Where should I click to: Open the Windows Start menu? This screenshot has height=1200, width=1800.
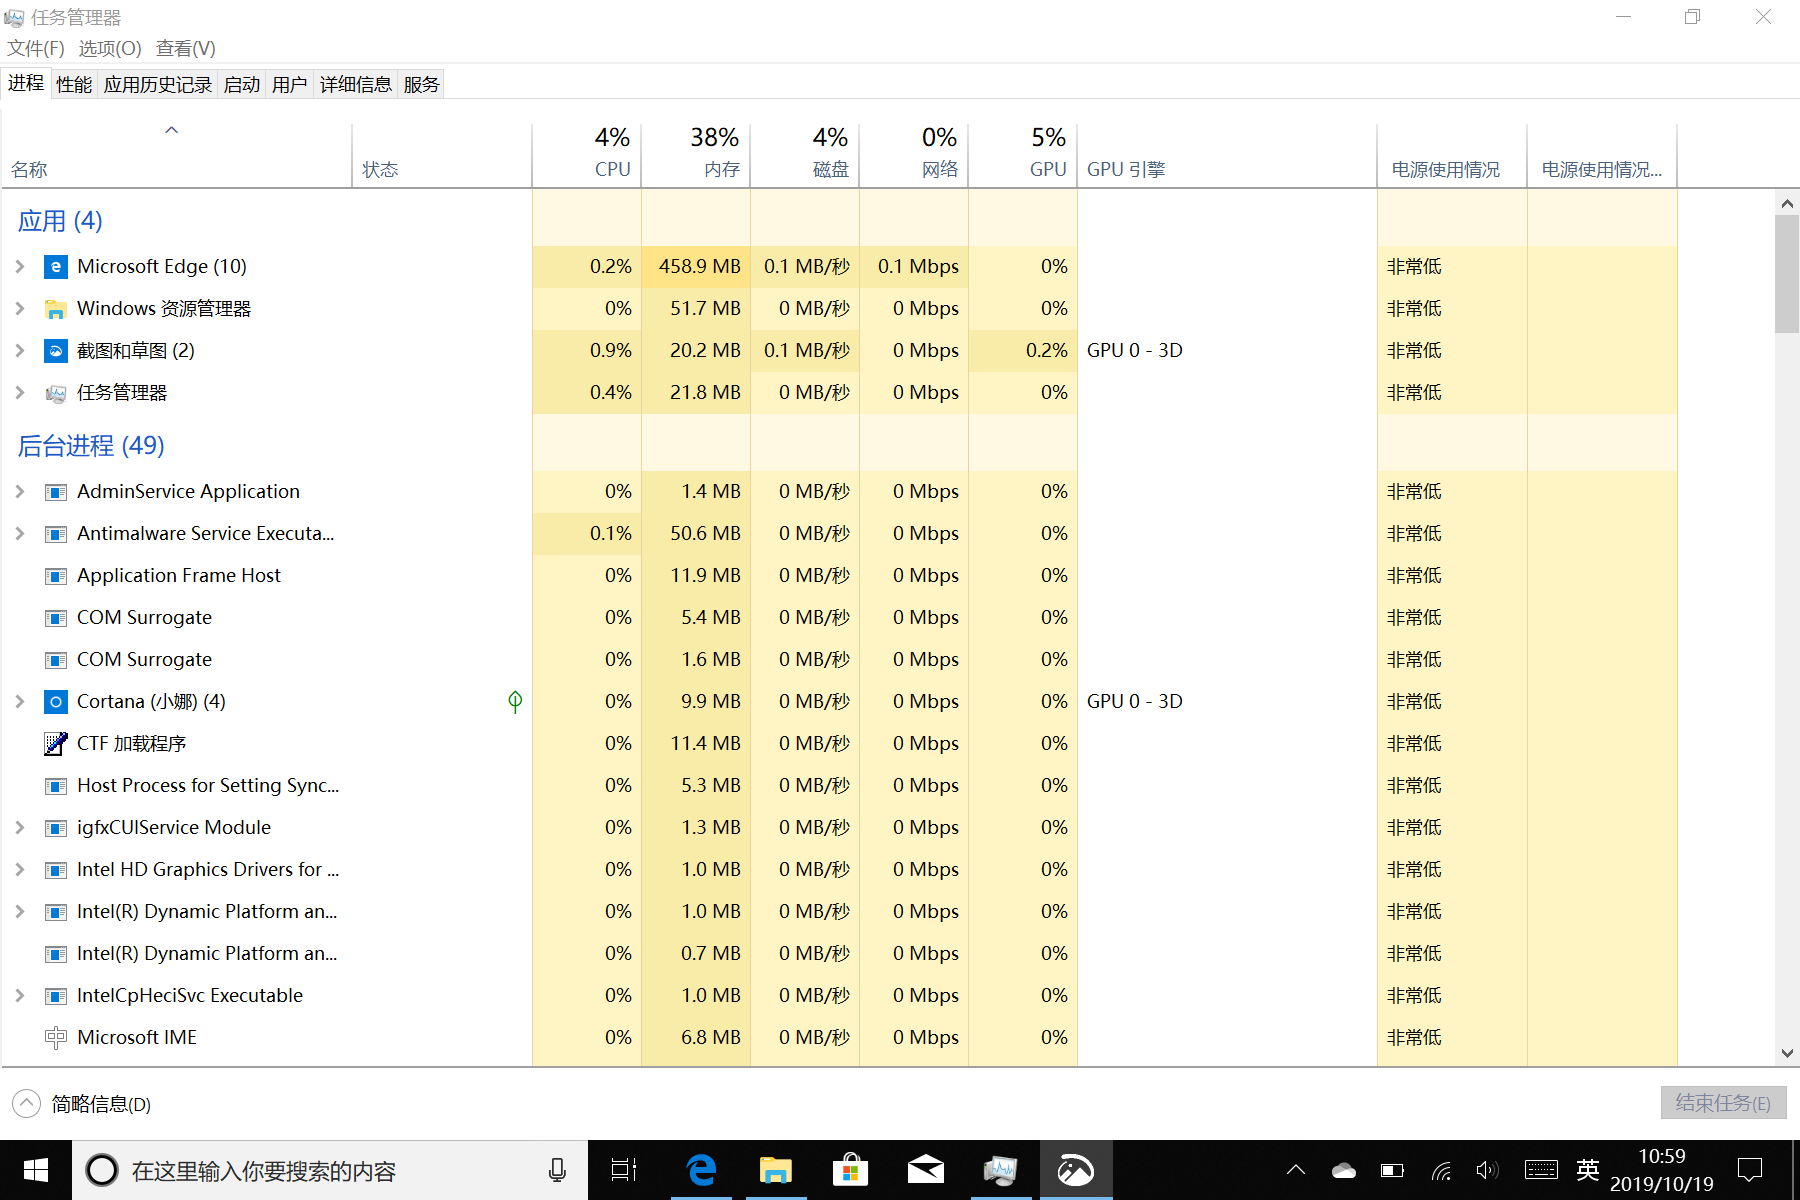(36, 1170)
